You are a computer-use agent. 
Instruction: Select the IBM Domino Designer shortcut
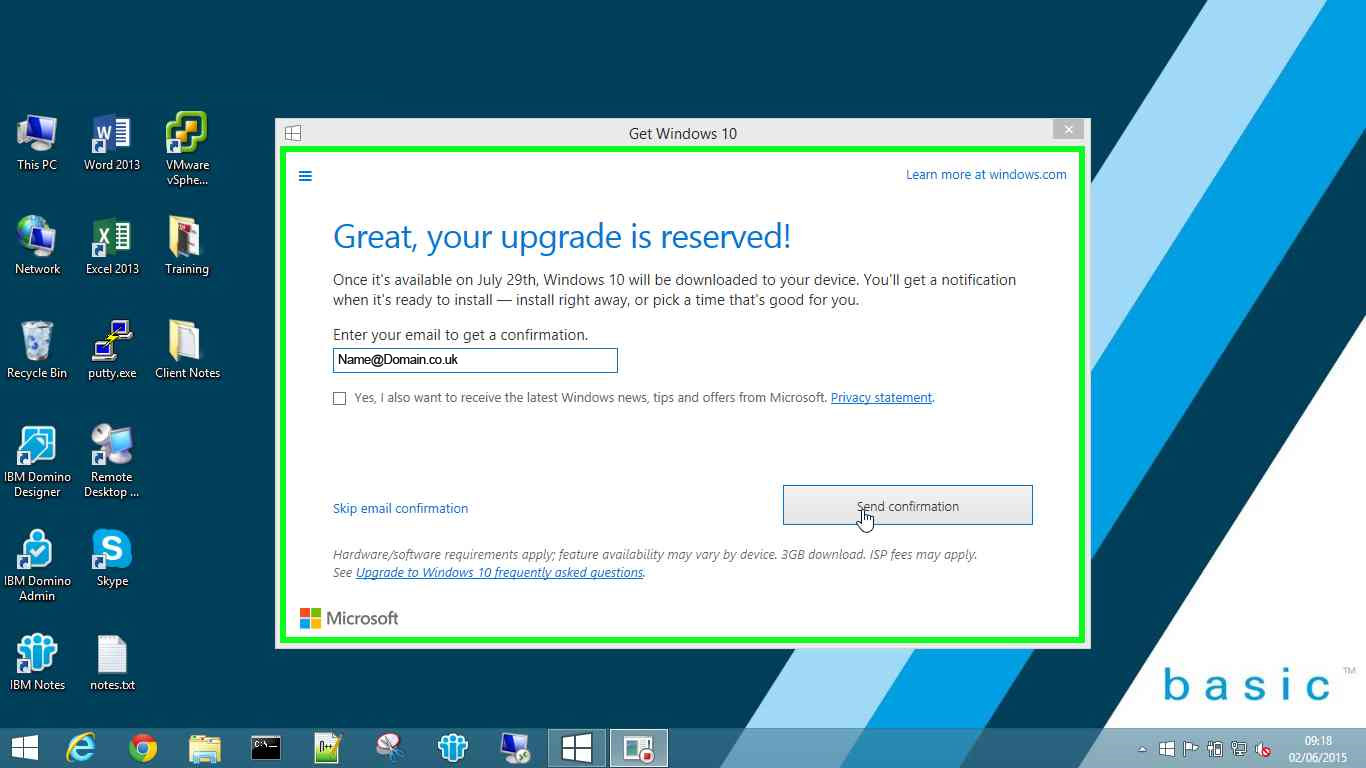click(x=37, y=461)
